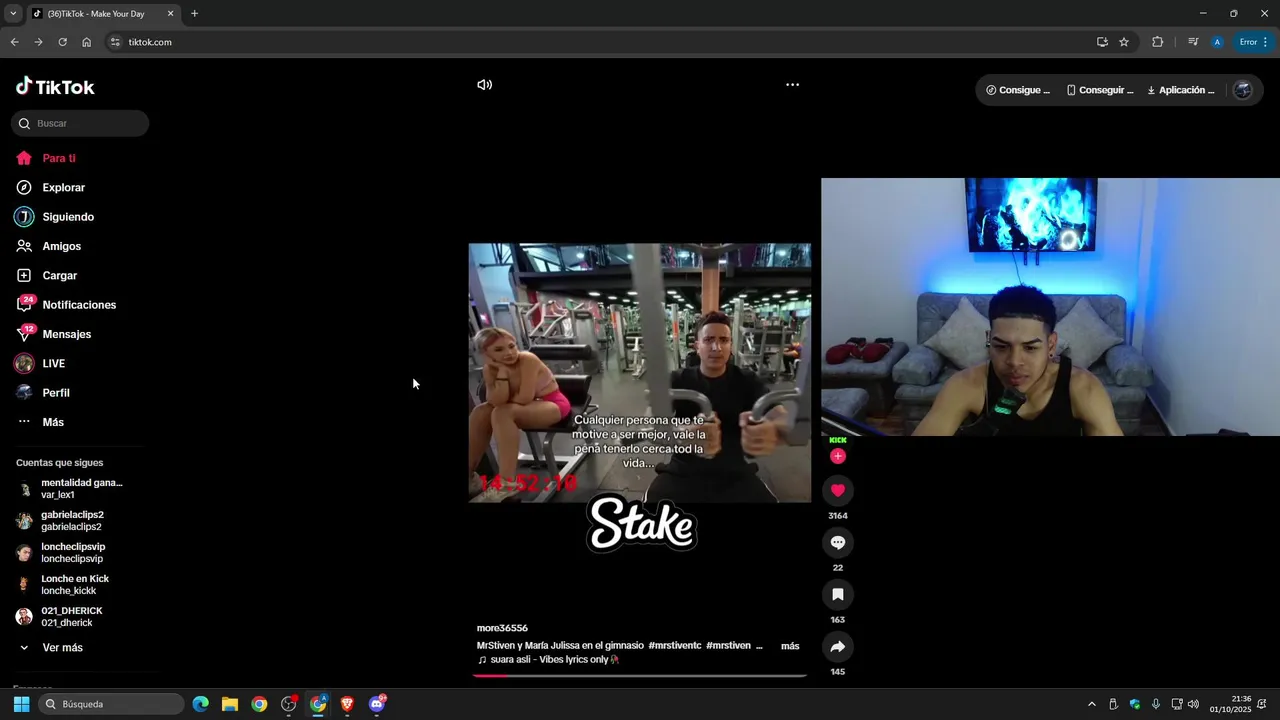
Task: Open File Explorer from the taskbar
Action: [230, 704]
